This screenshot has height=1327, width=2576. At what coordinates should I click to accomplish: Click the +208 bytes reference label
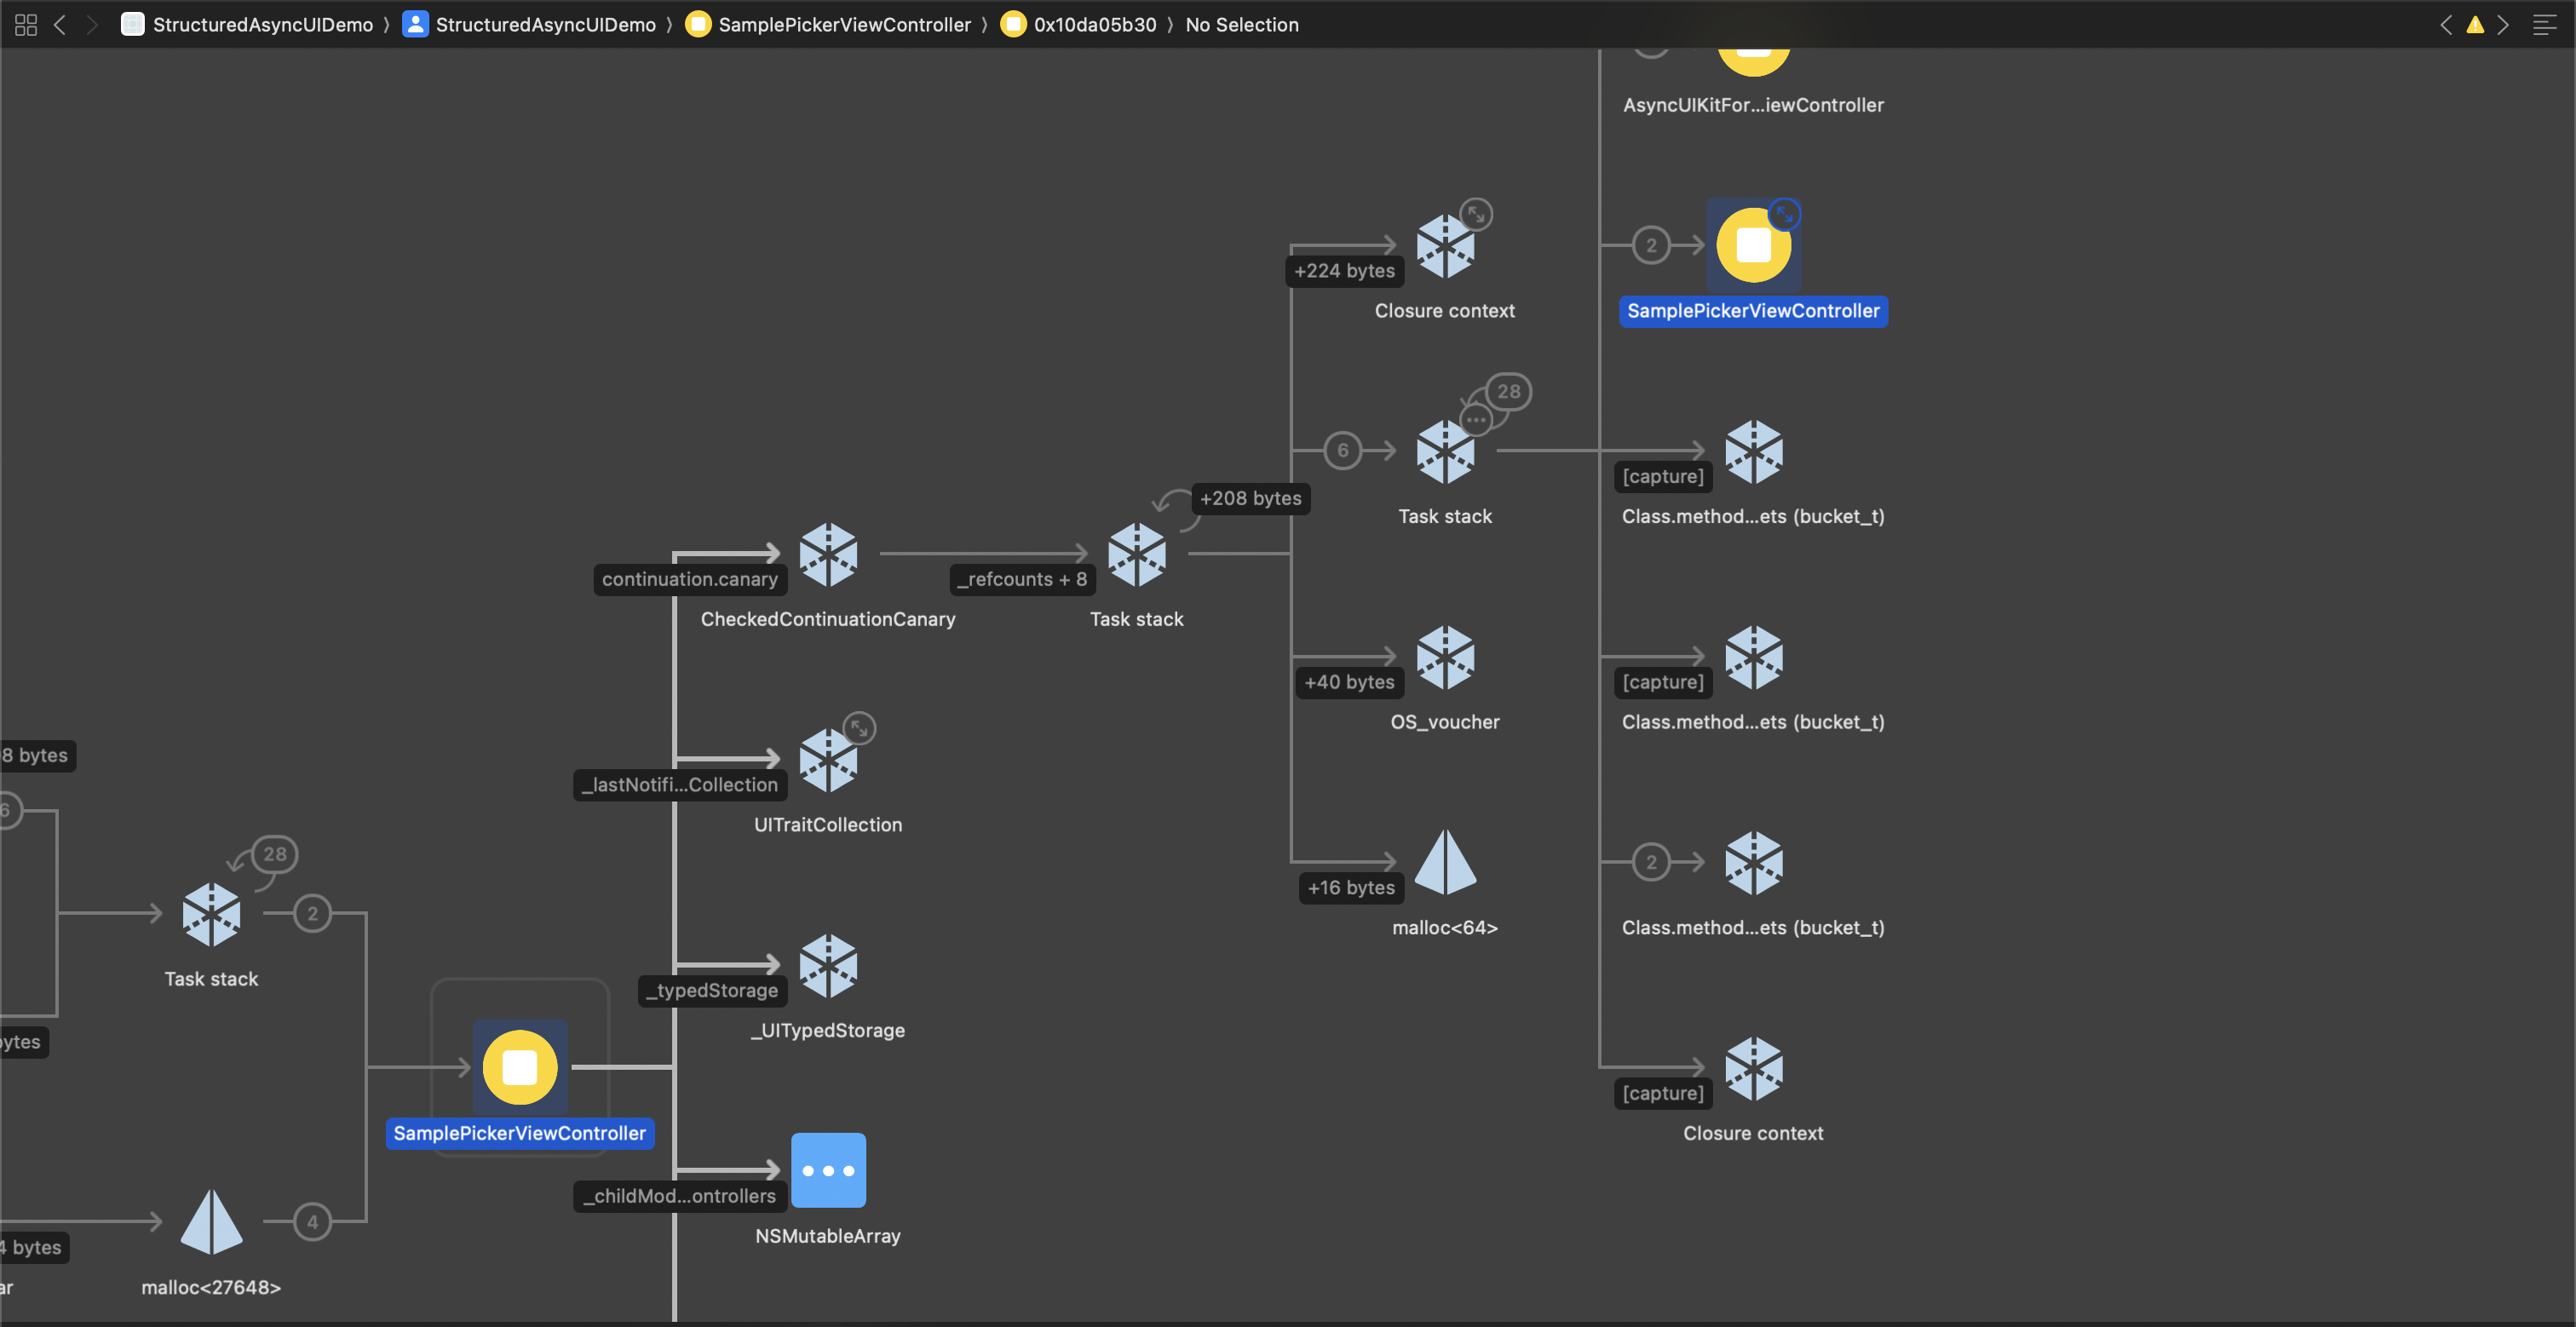pos(1251,498)
